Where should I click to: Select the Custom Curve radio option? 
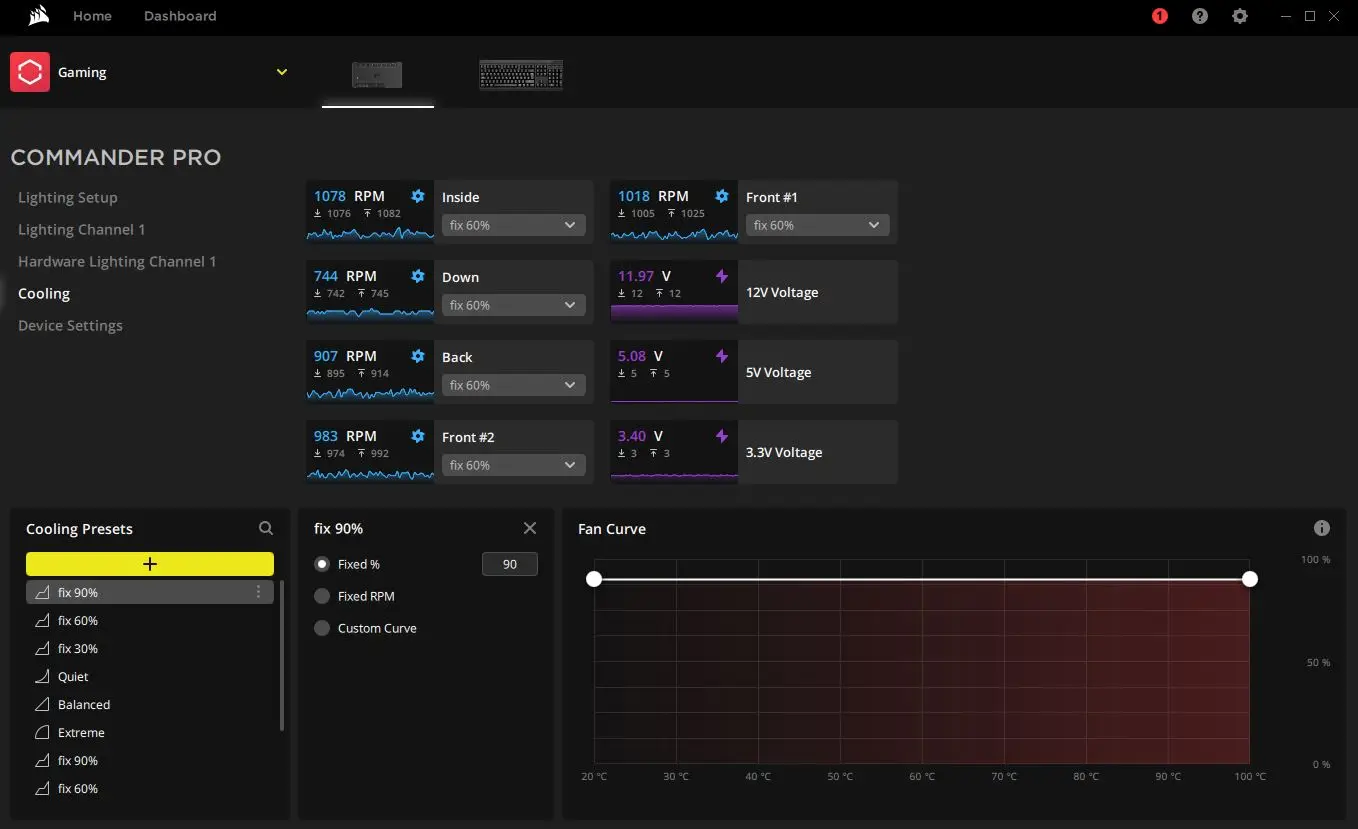(322, 628)
